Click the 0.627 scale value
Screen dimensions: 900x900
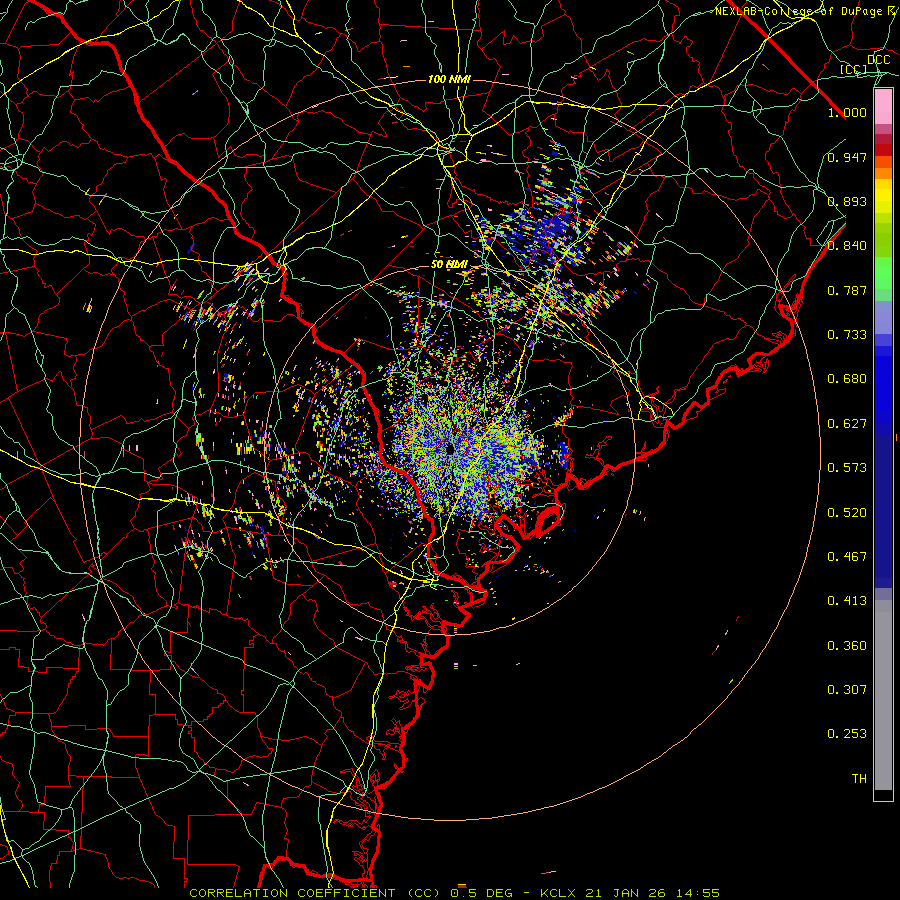(x=847, y=424)
